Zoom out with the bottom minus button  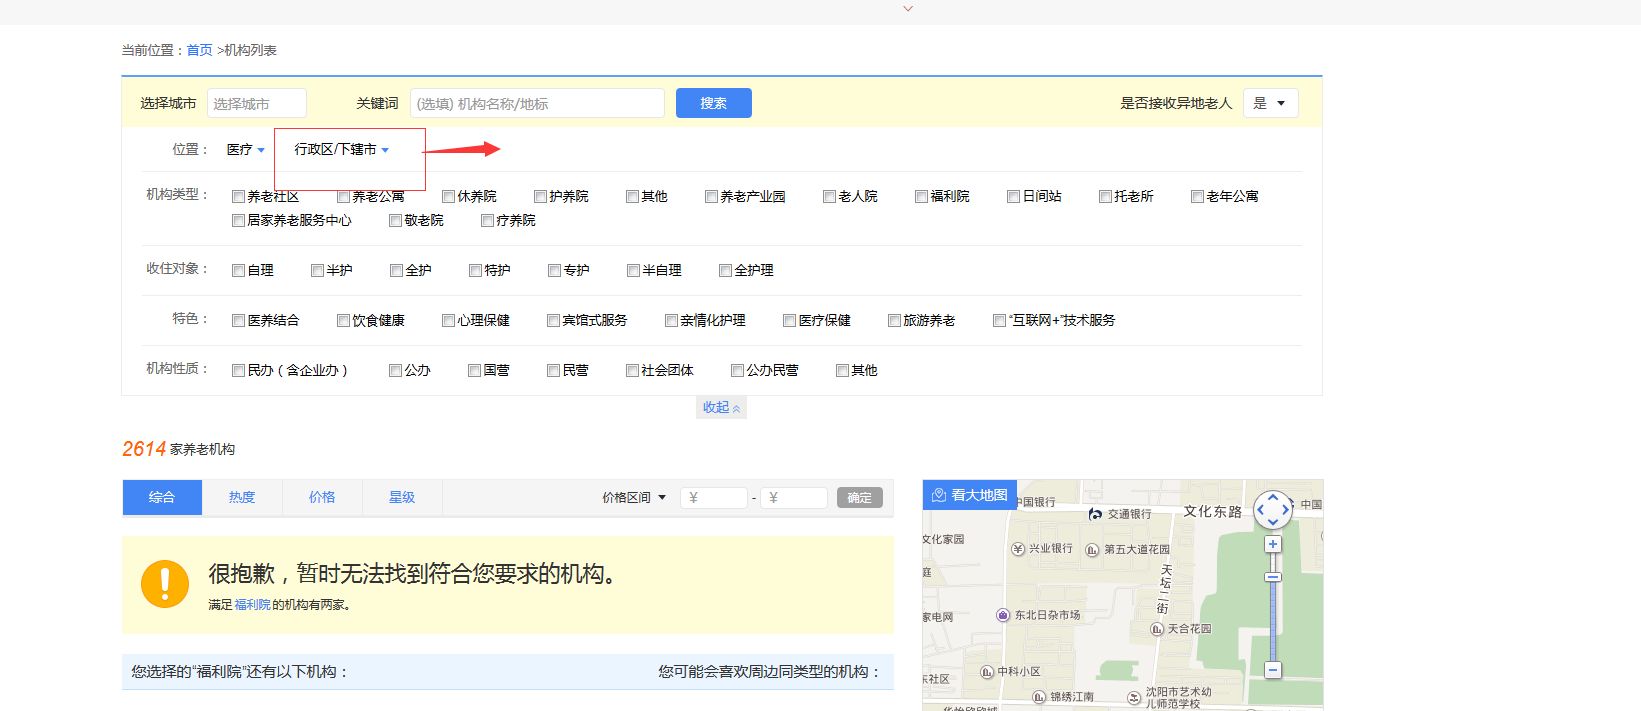1272,670
